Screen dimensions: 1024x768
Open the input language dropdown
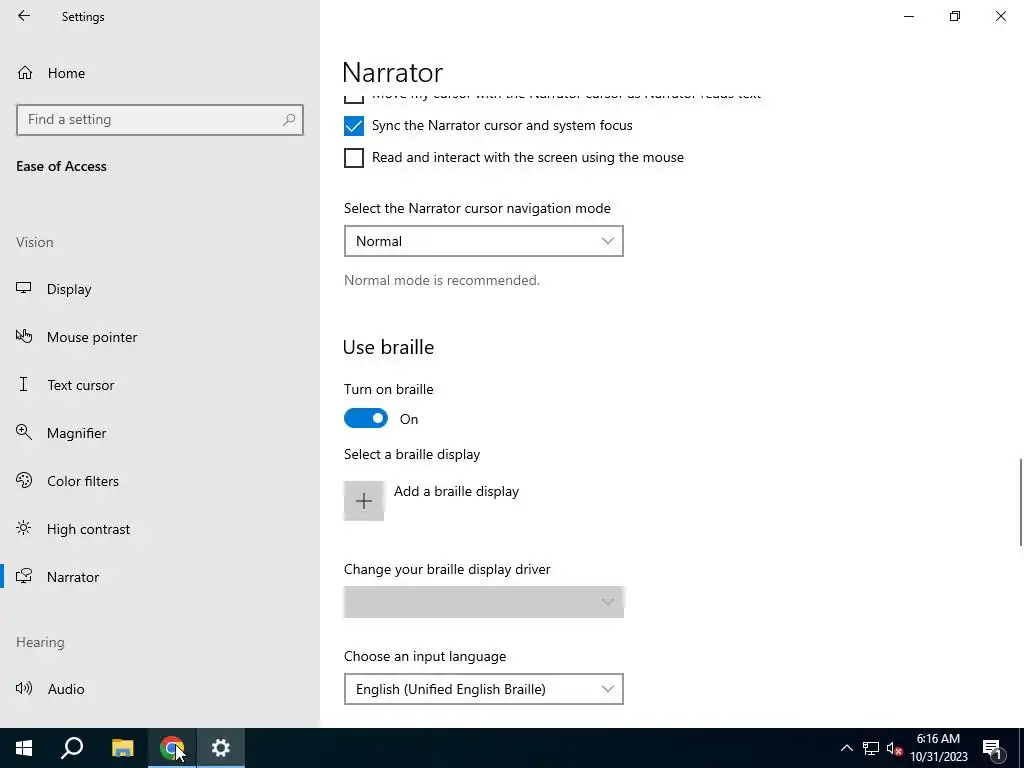click(484, 689)
